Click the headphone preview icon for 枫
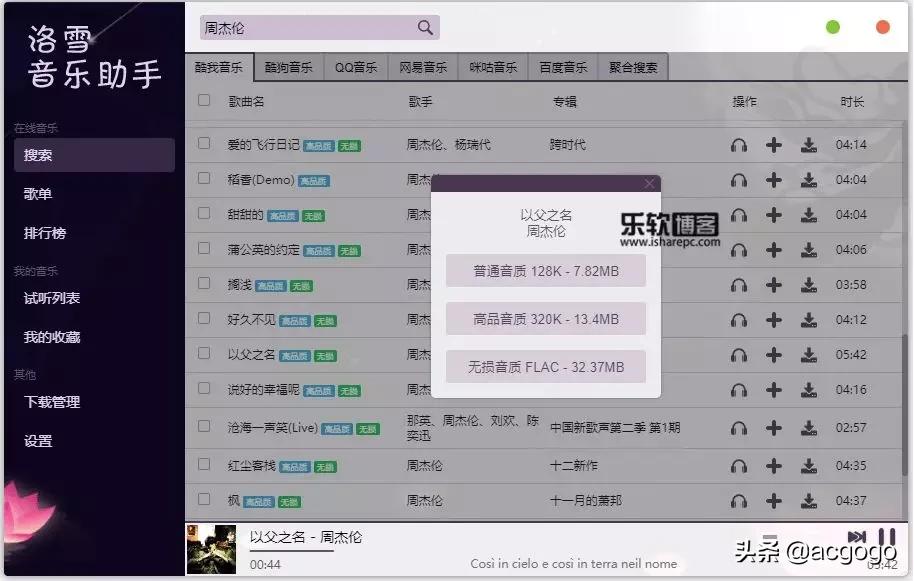Screen dimensions: 914x581 pyautogui.click(x=737, y=500)
